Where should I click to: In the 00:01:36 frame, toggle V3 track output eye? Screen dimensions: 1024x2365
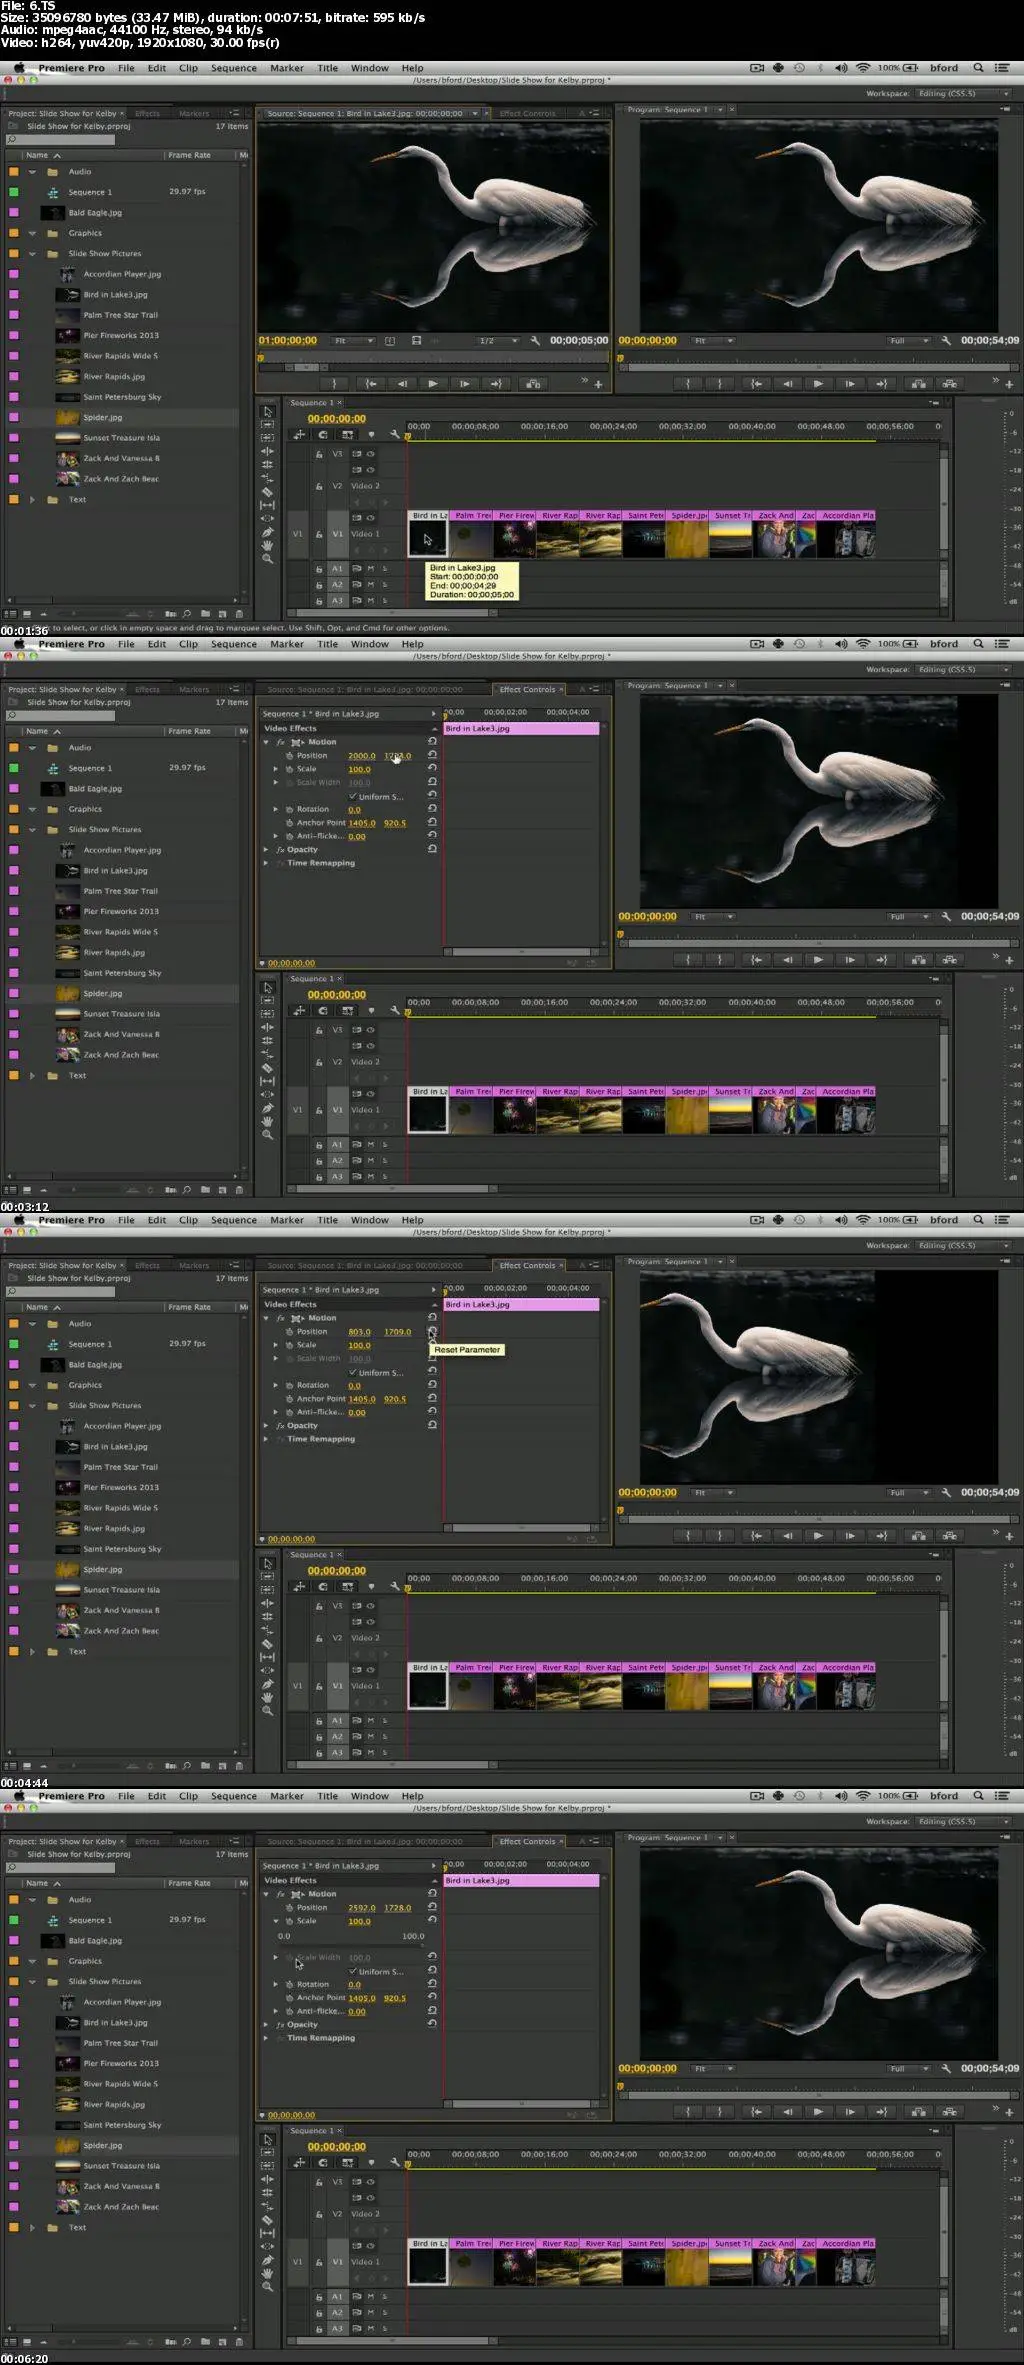point(370,454)
